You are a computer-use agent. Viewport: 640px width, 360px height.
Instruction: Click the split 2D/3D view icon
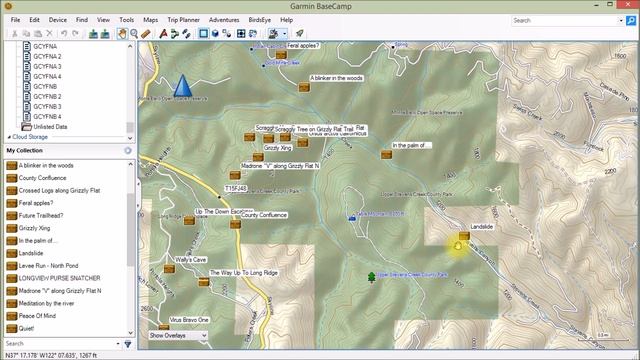point(227,34)
